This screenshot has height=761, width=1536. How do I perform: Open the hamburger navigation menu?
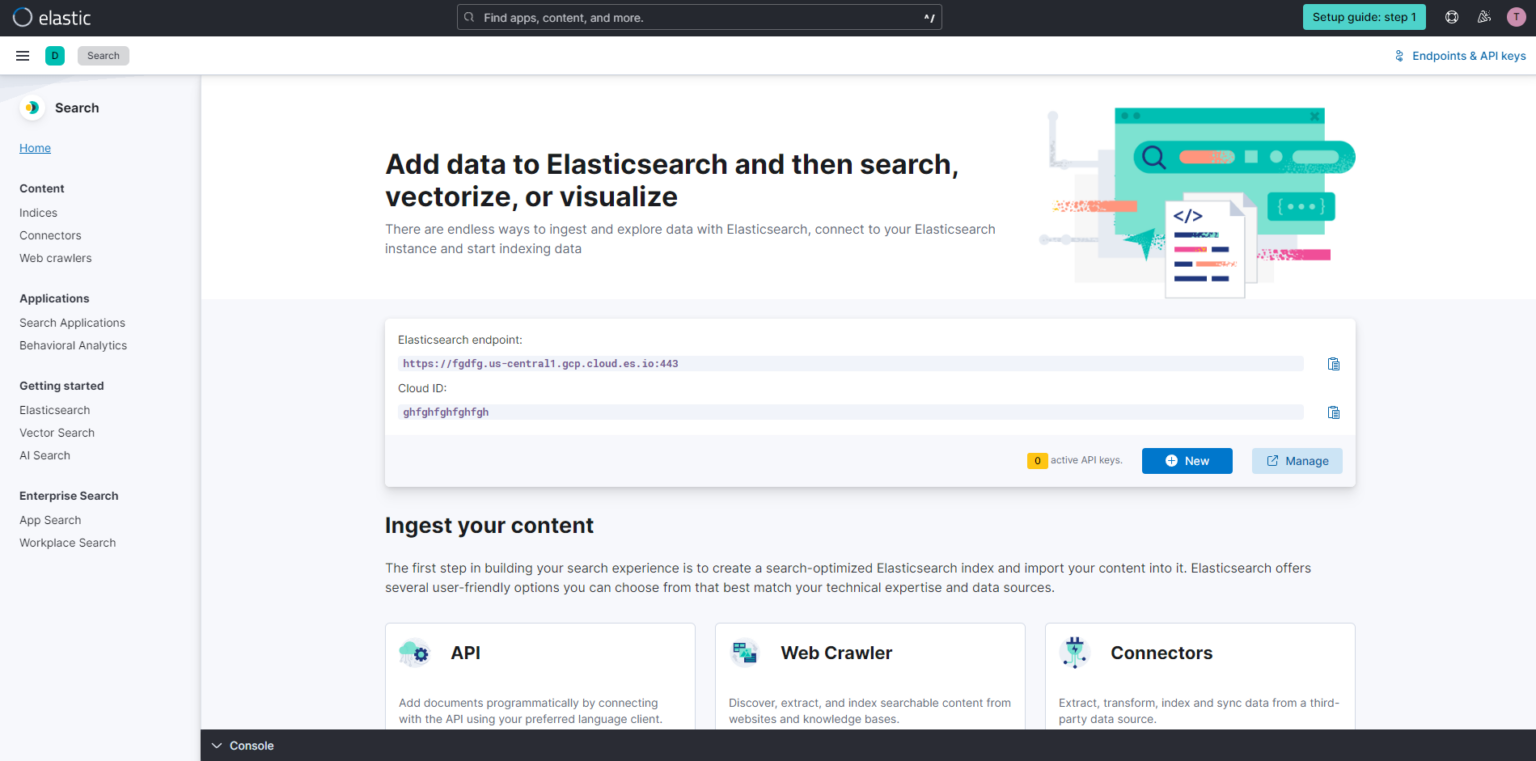coord(22,55)
